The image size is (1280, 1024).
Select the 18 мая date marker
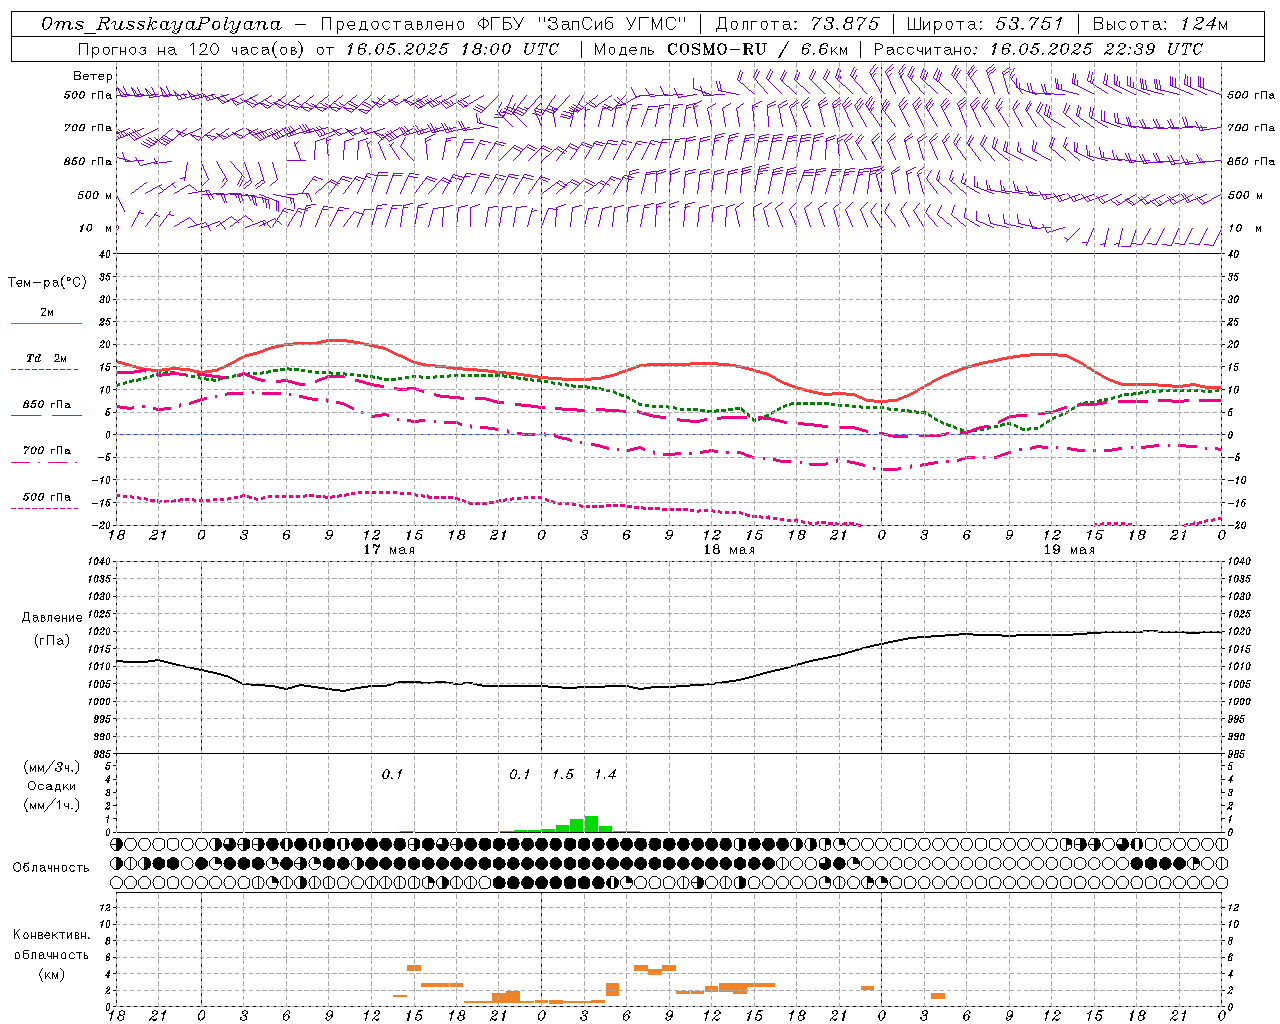click(728, 550)
